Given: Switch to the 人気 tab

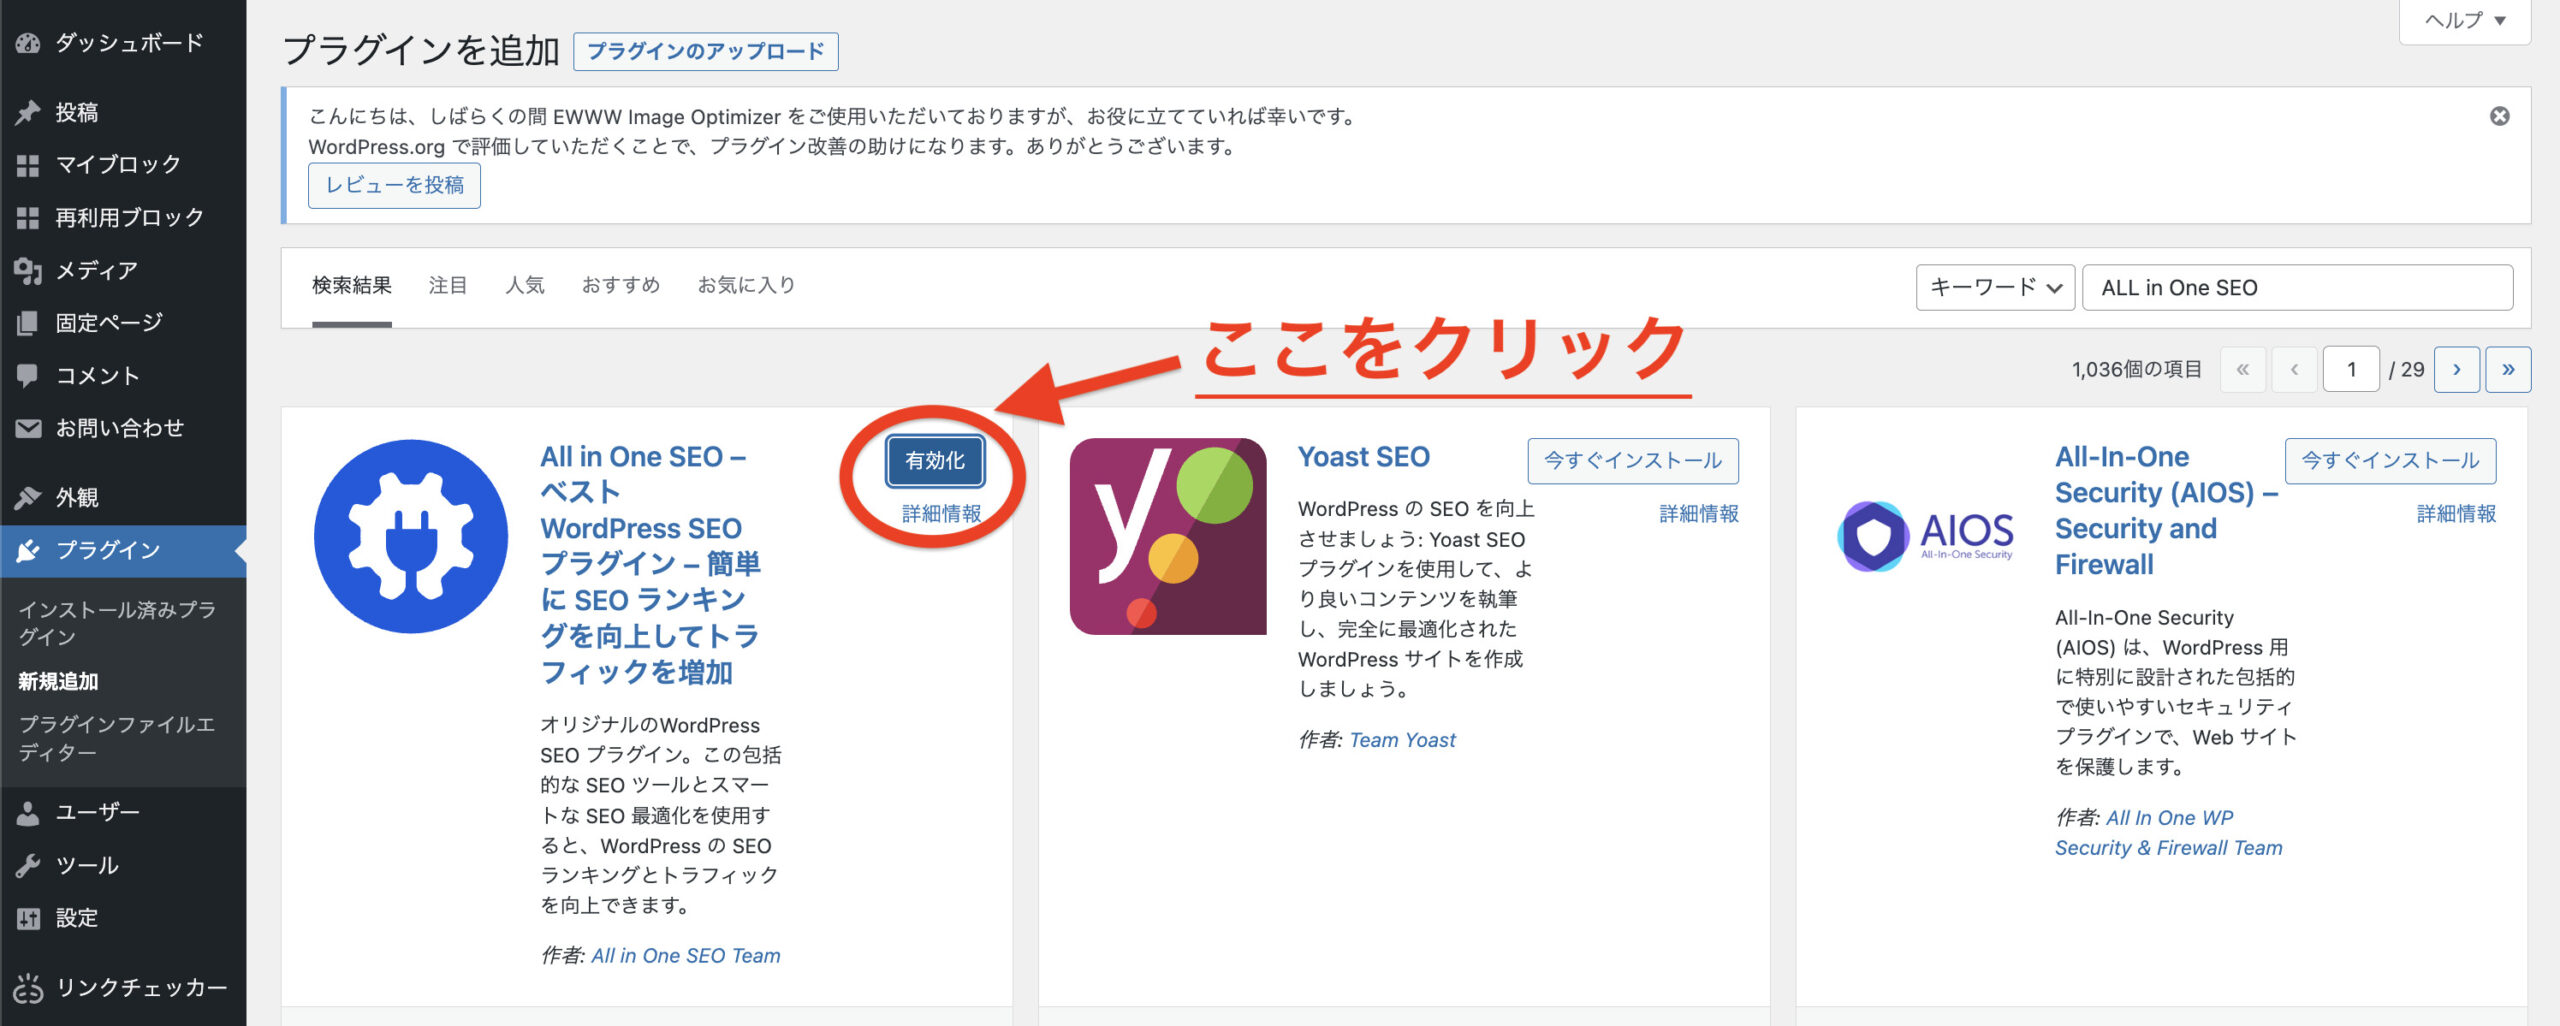Looking at the screenshot, I should tap(525, 286).
